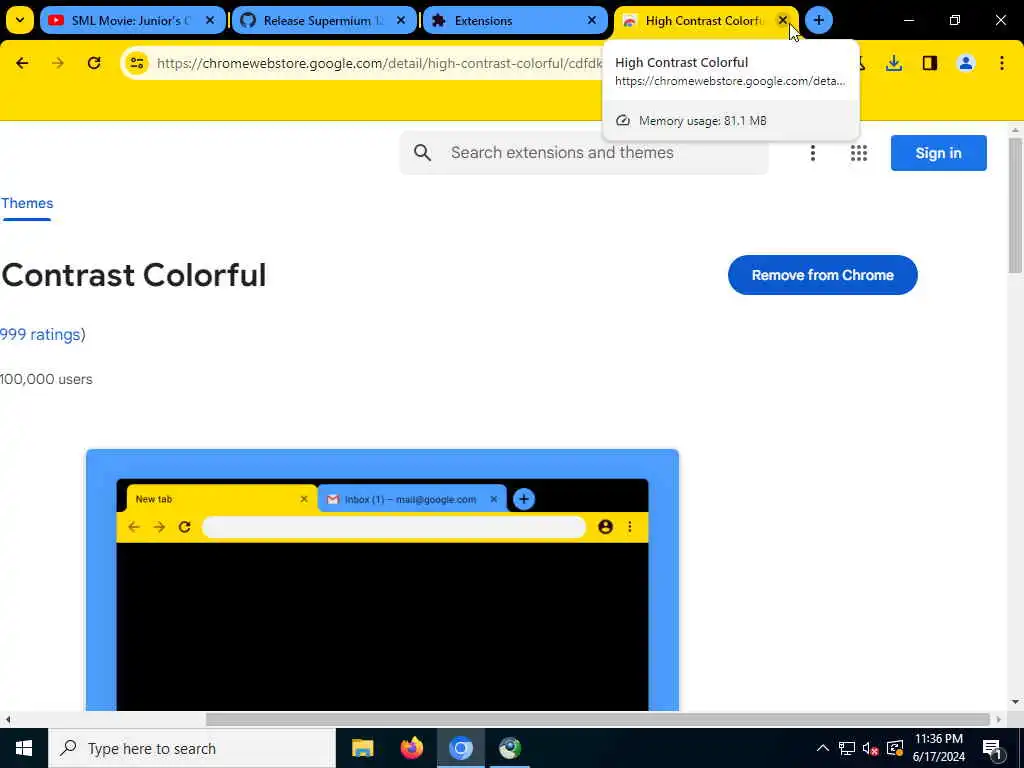Click Memory usage: 81.1 MB in tab tooltip
The width and height of the screenshot is (1024, 768).
tap(703, 121)
